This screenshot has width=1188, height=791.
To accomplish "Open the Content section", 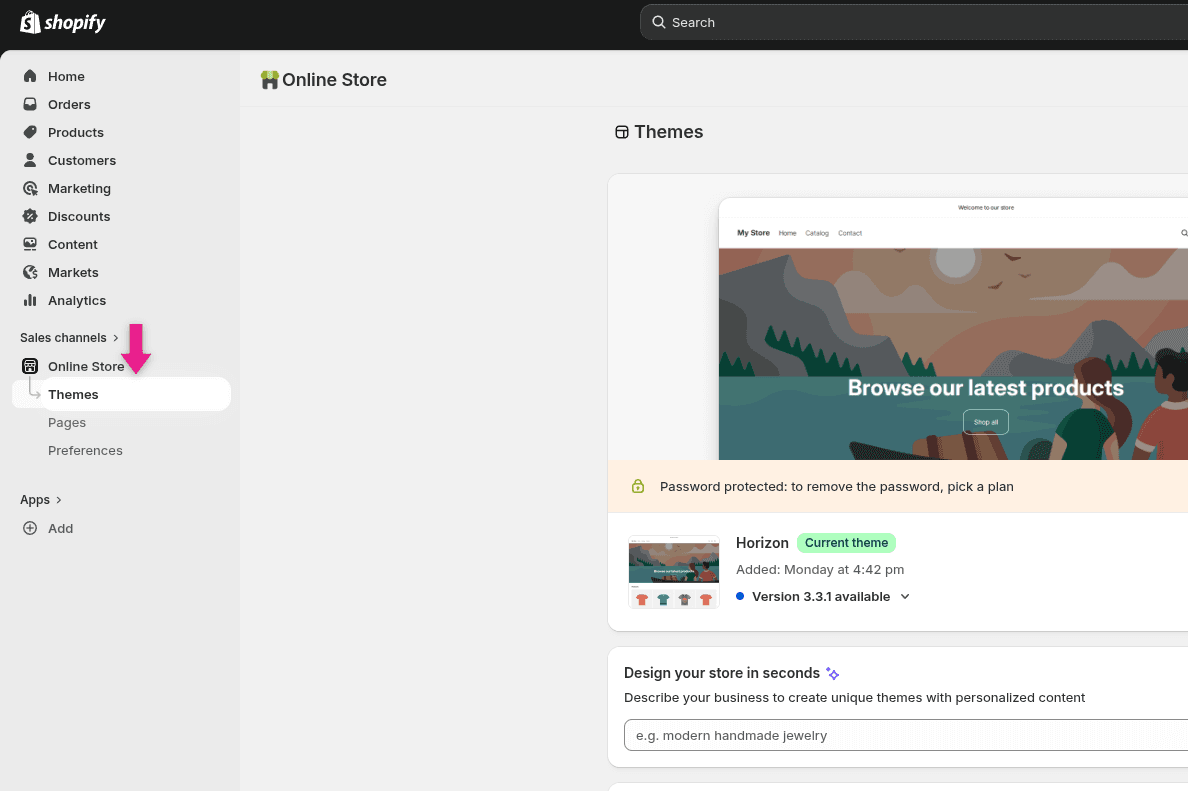I will coord(71,244).
